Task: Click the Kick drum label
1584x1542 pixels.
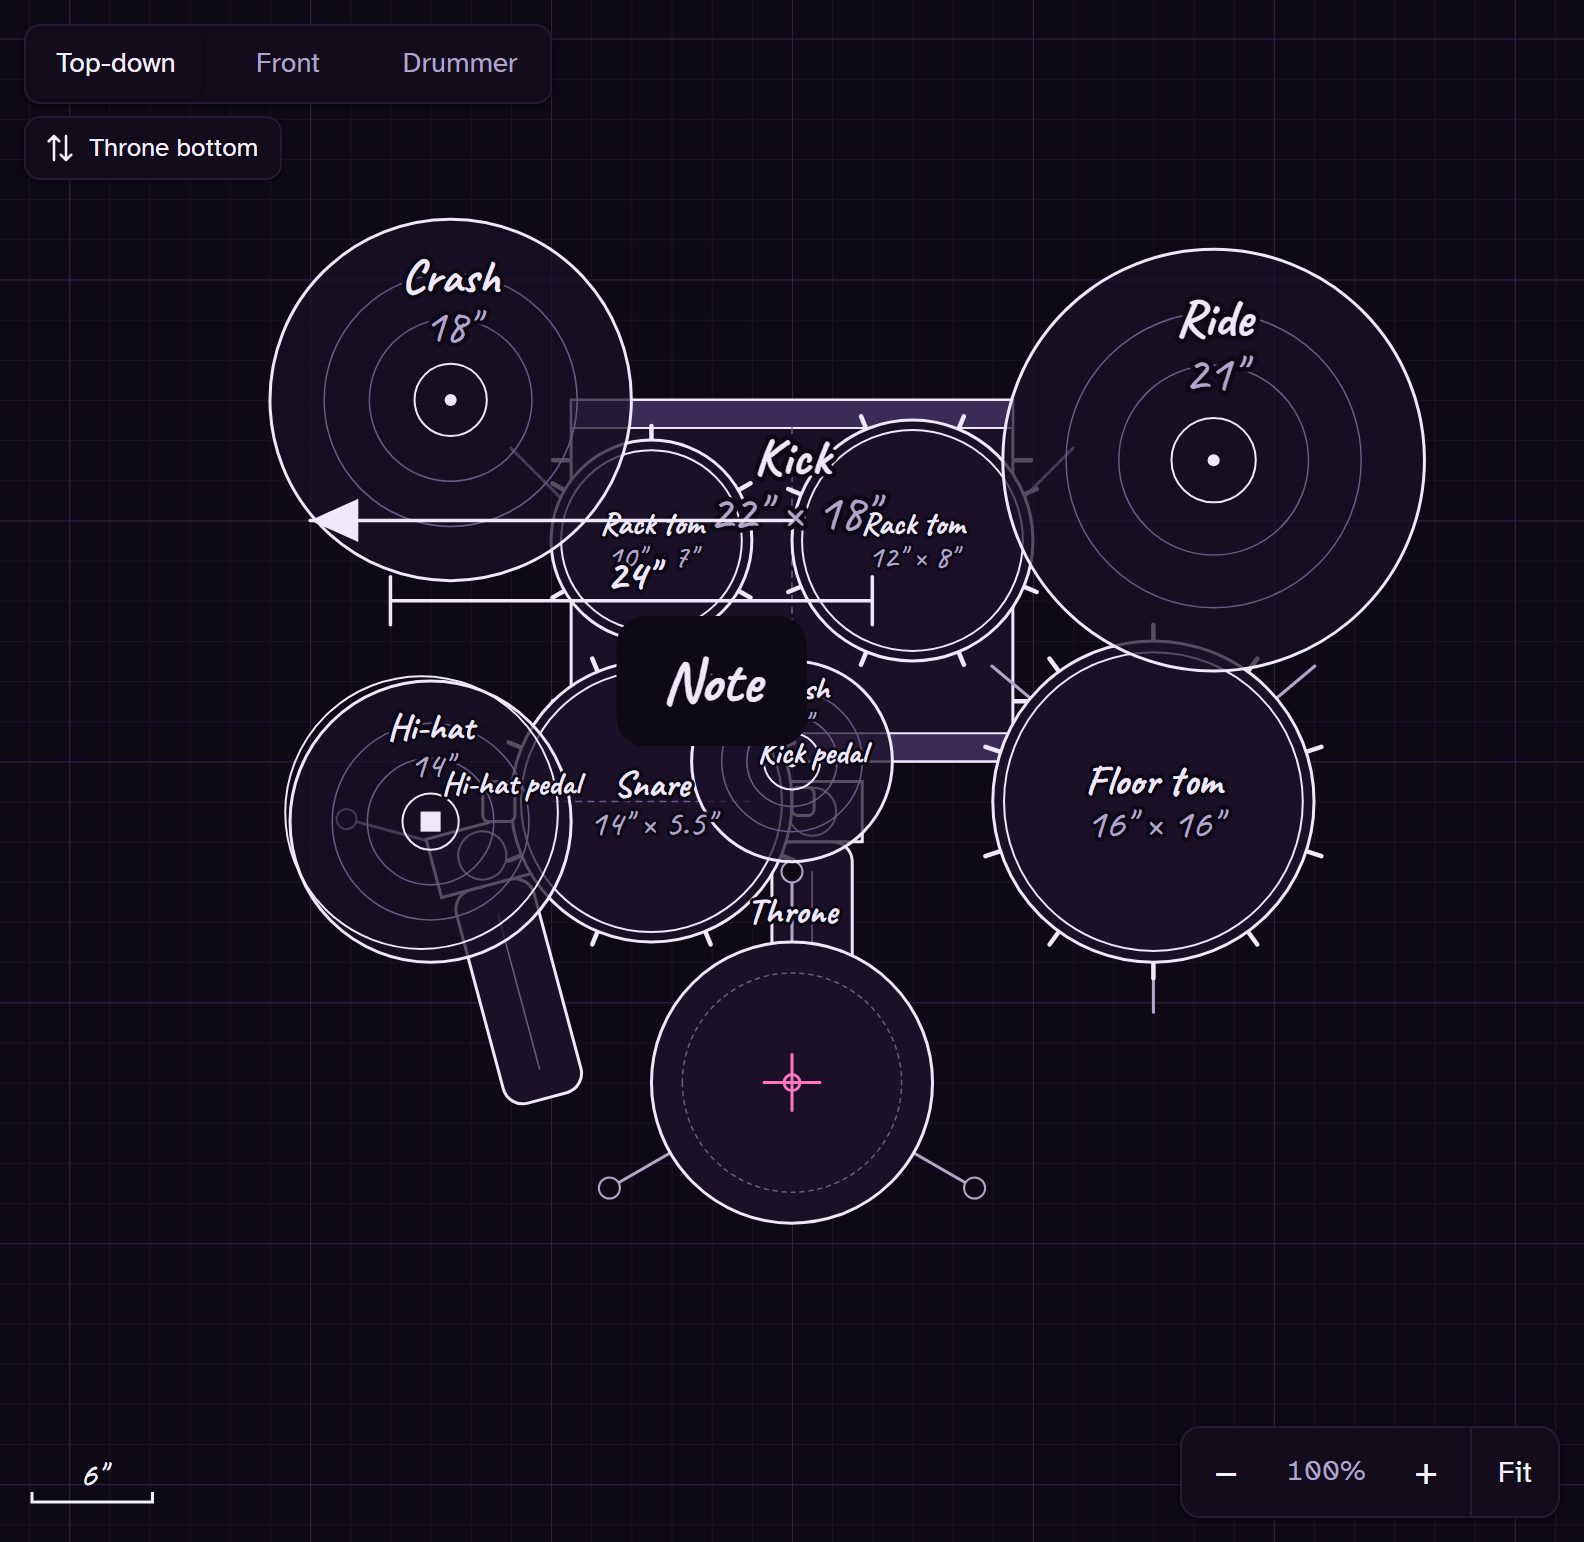Action: coord(795,459)
